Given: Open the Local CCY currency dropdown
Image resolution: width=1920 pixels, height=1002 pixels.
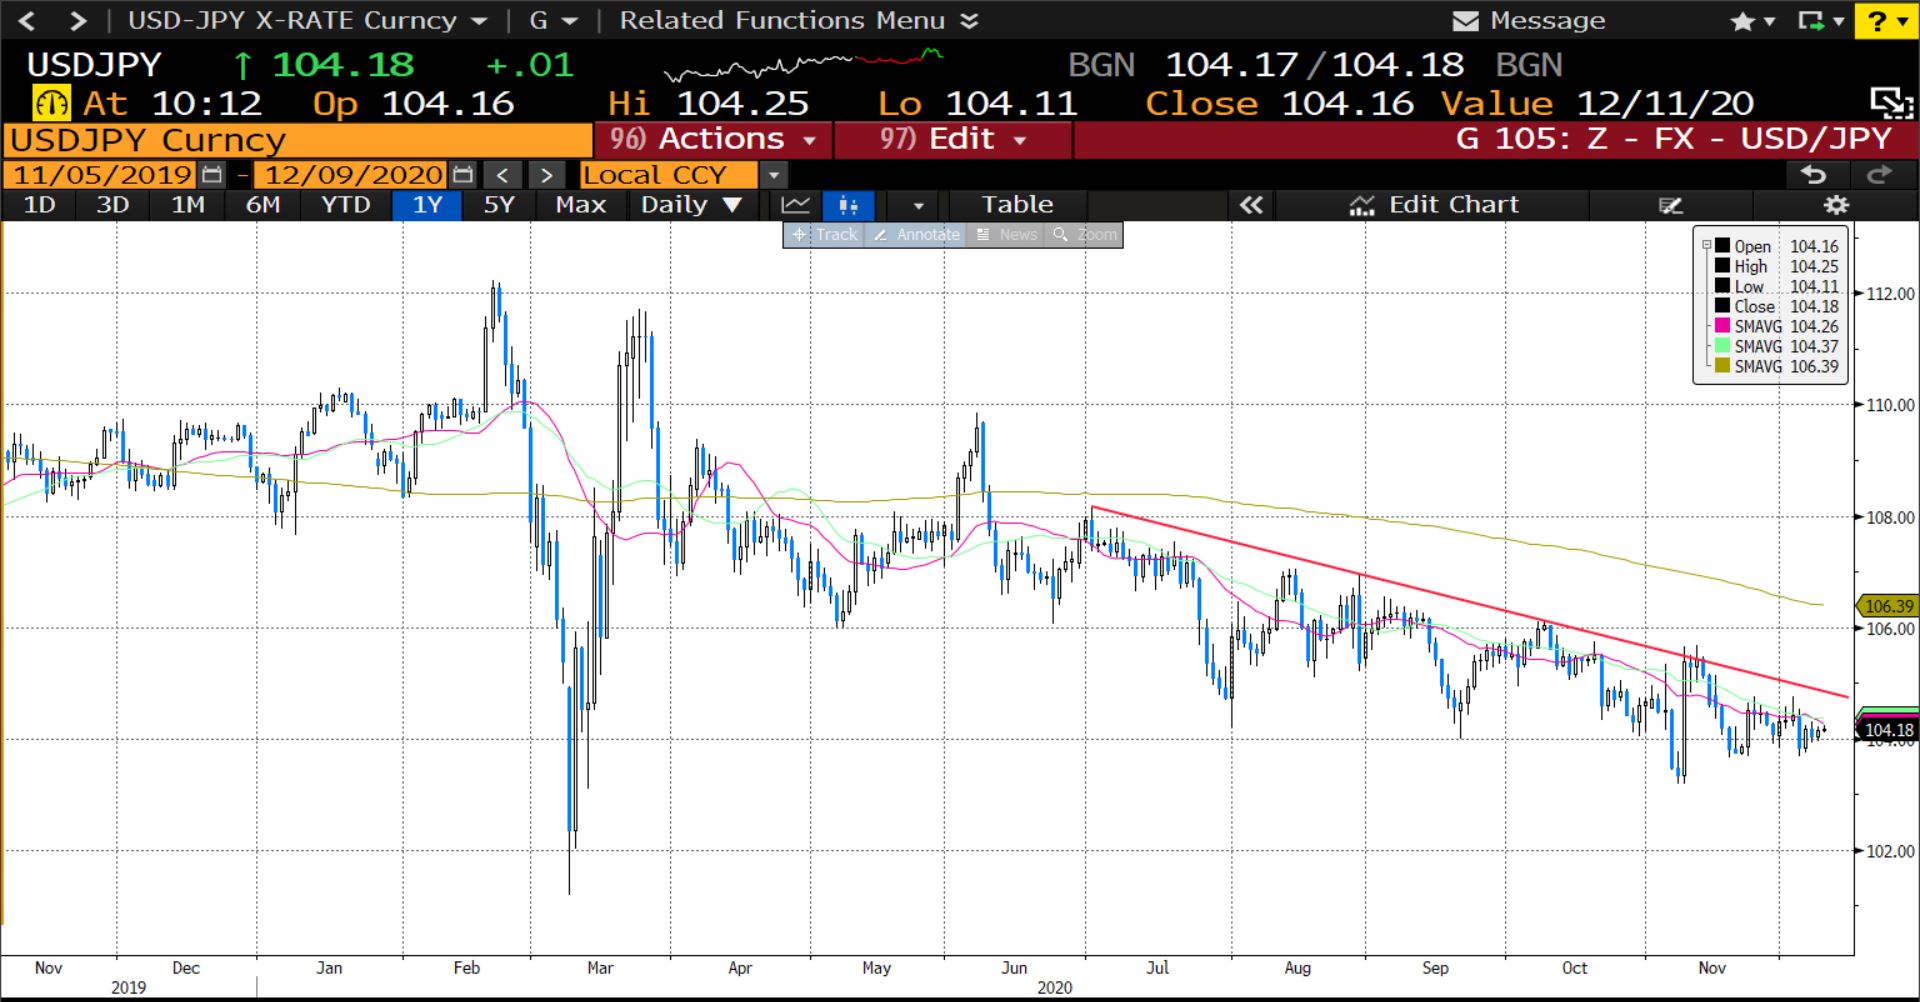Looking at the screenshot, I should pyautogui.click(x=773, y=175).
